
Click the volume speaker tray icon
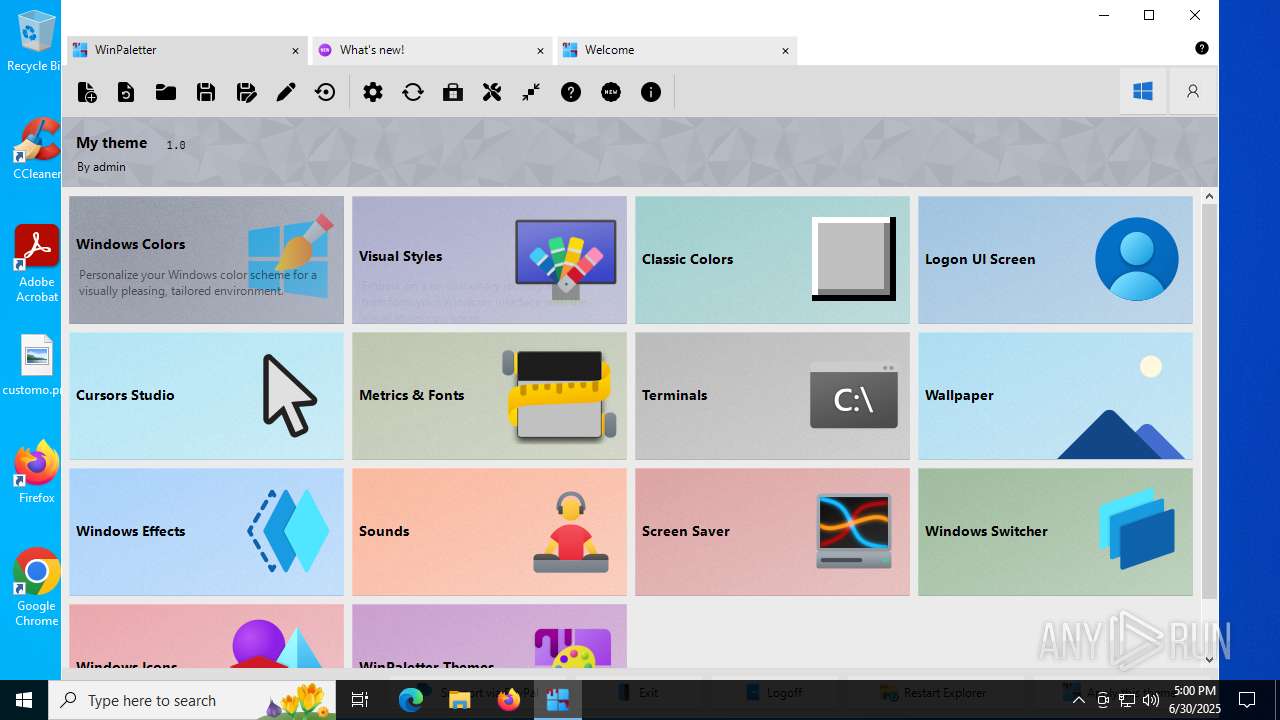click(1151, 700)
